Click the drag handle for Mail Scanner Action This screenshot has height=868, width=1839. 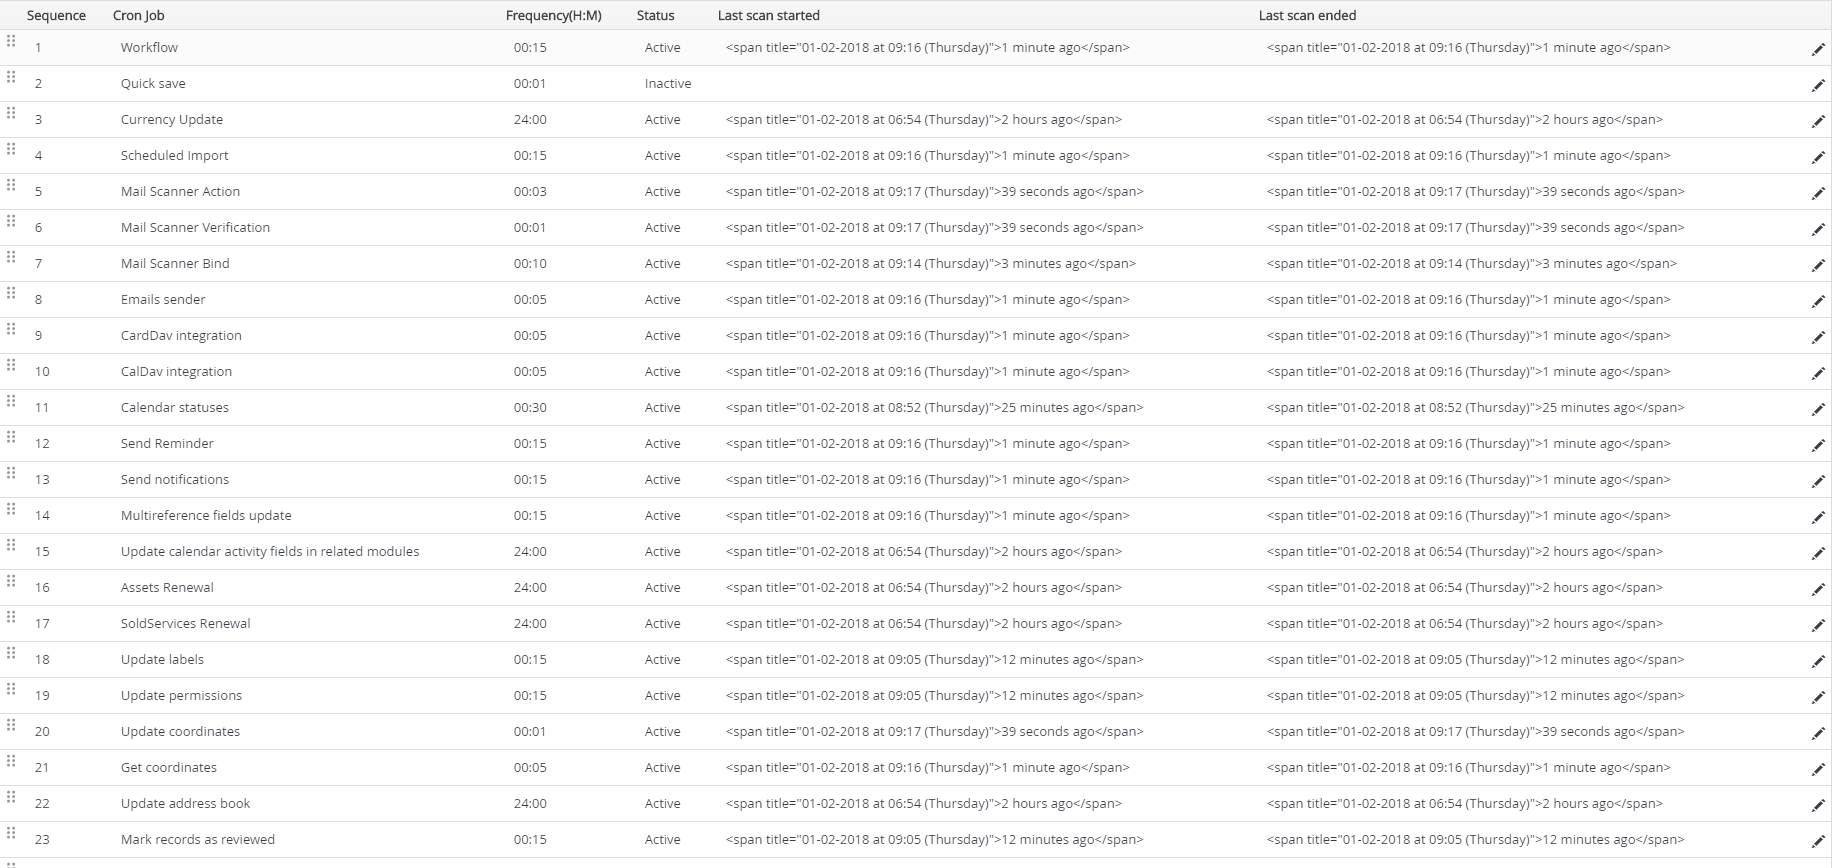[x=11, y=185]
